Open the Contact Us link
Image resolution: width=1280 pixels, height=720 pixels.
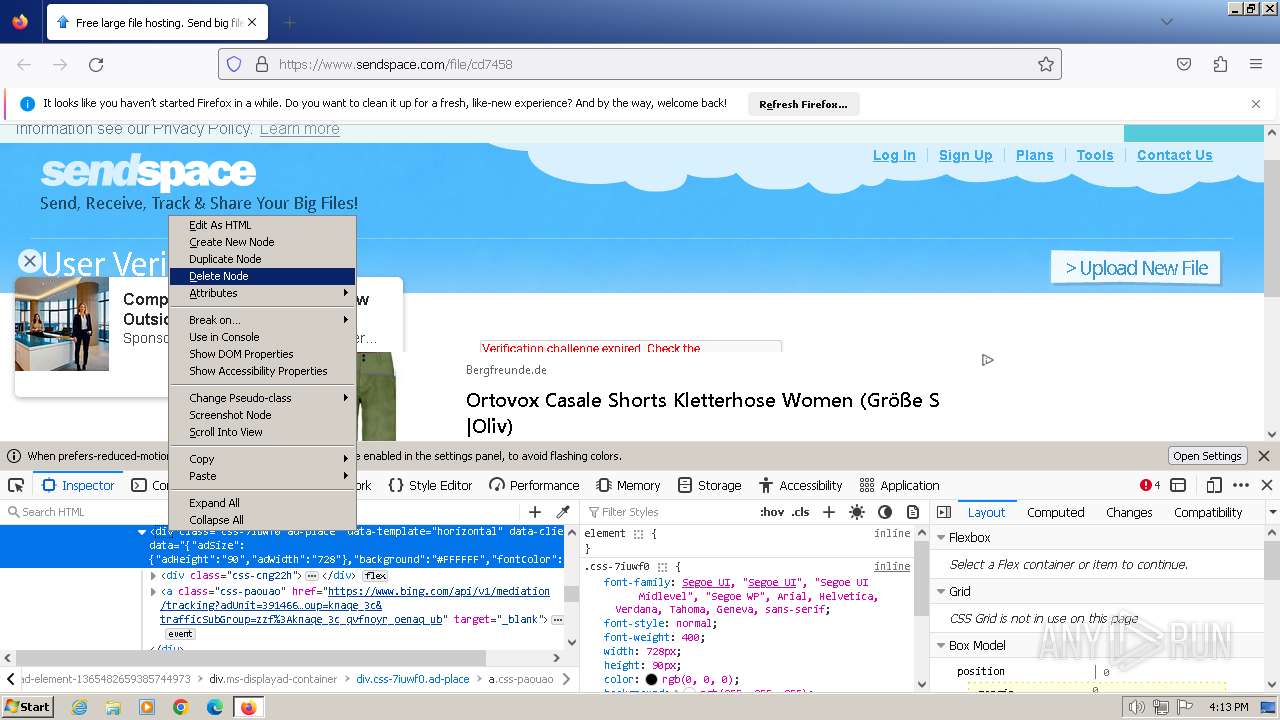click(x=1174, y=155)
